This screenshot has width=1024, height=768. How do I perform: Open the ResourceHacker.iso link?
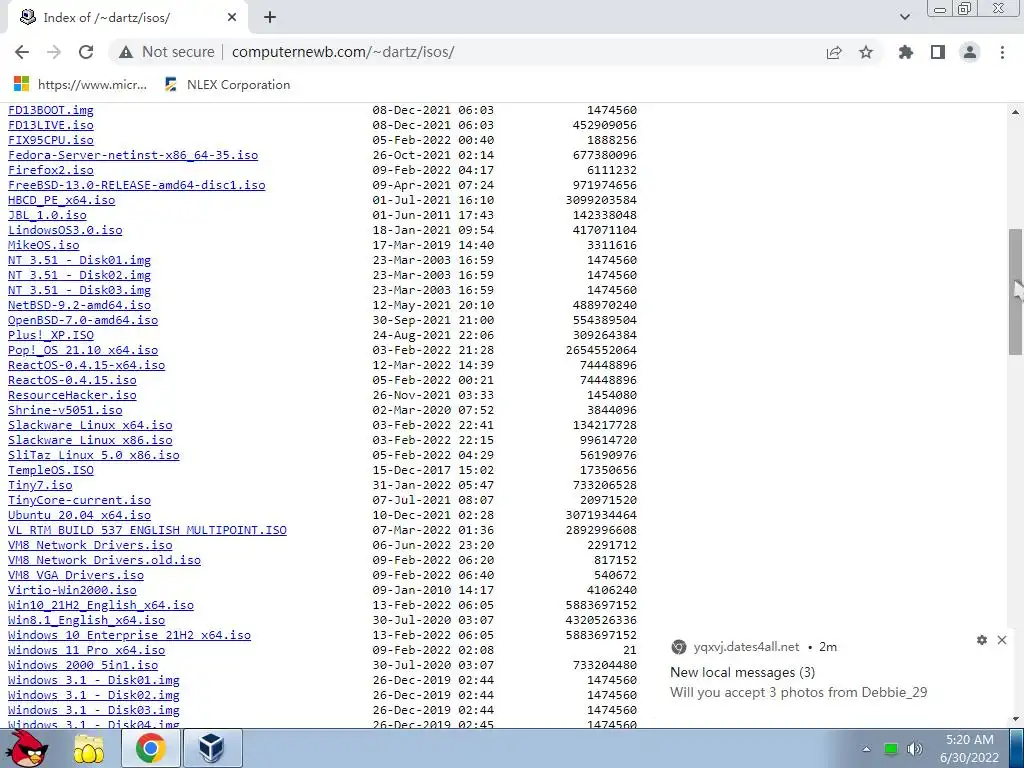(72, 395)
